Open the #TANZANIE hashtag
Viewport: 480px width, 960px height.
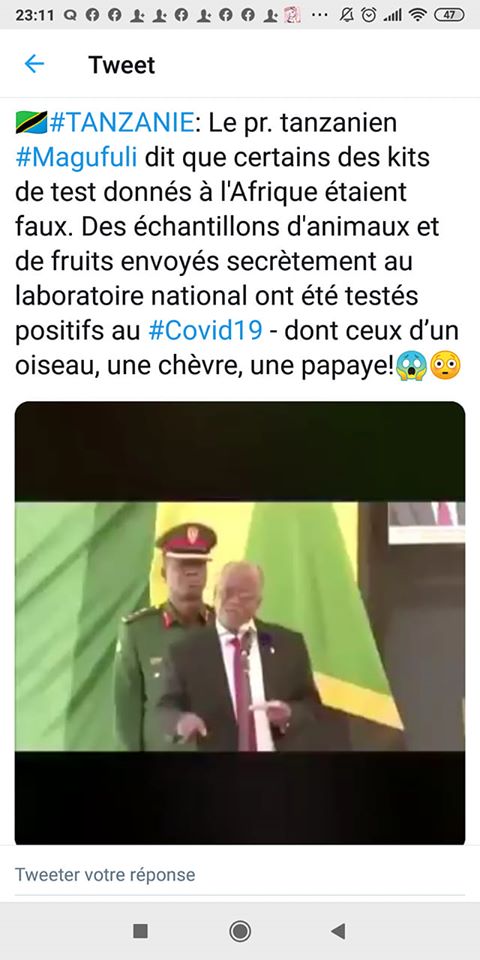121,123
